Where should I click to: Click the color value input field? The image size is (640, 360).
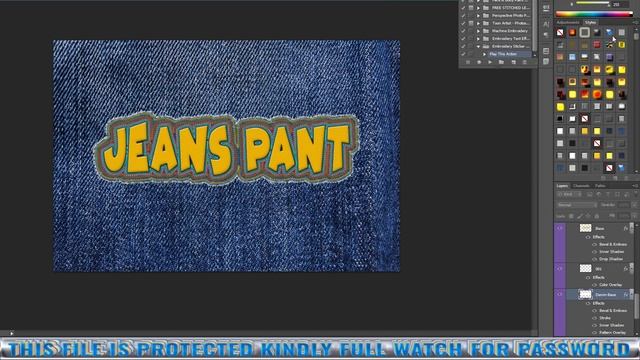tap(619, 4)
